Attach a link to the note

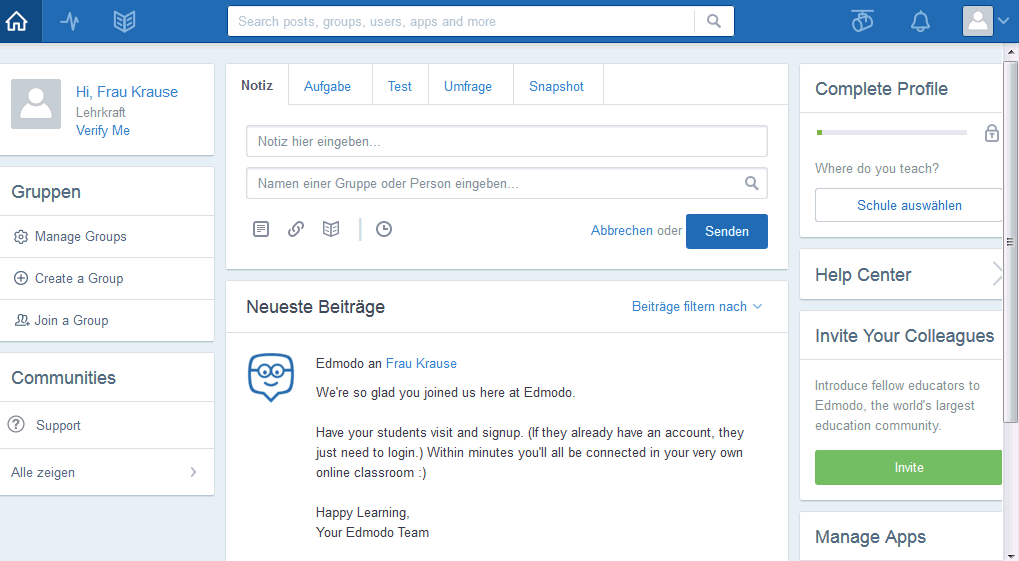[296, 229]
